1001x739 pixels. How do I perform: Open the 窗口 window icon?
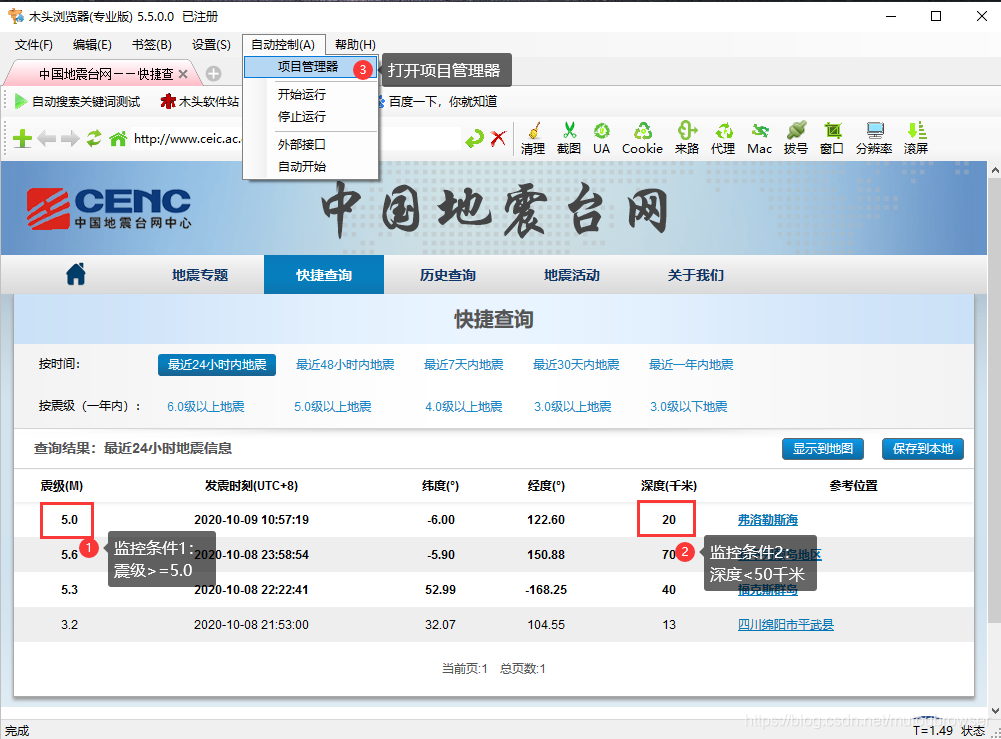coord(832,138)
